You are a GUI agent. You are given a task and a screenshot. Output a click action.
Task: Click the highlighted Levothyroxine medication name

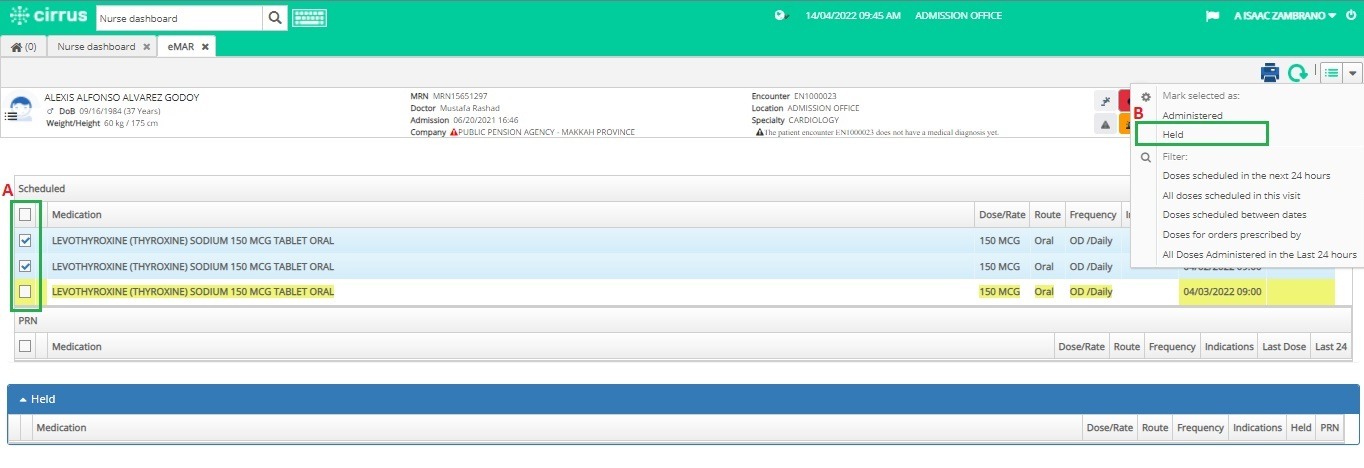[x=193, y=292]
